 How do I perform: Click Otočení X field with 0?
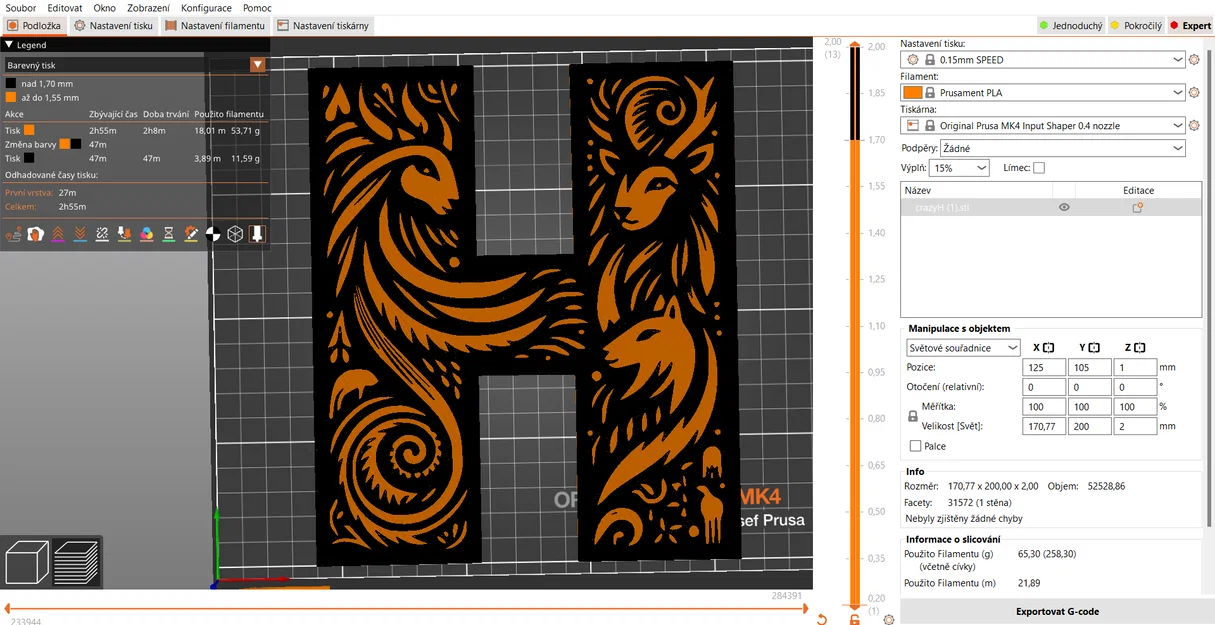(x=1044, y=387)
